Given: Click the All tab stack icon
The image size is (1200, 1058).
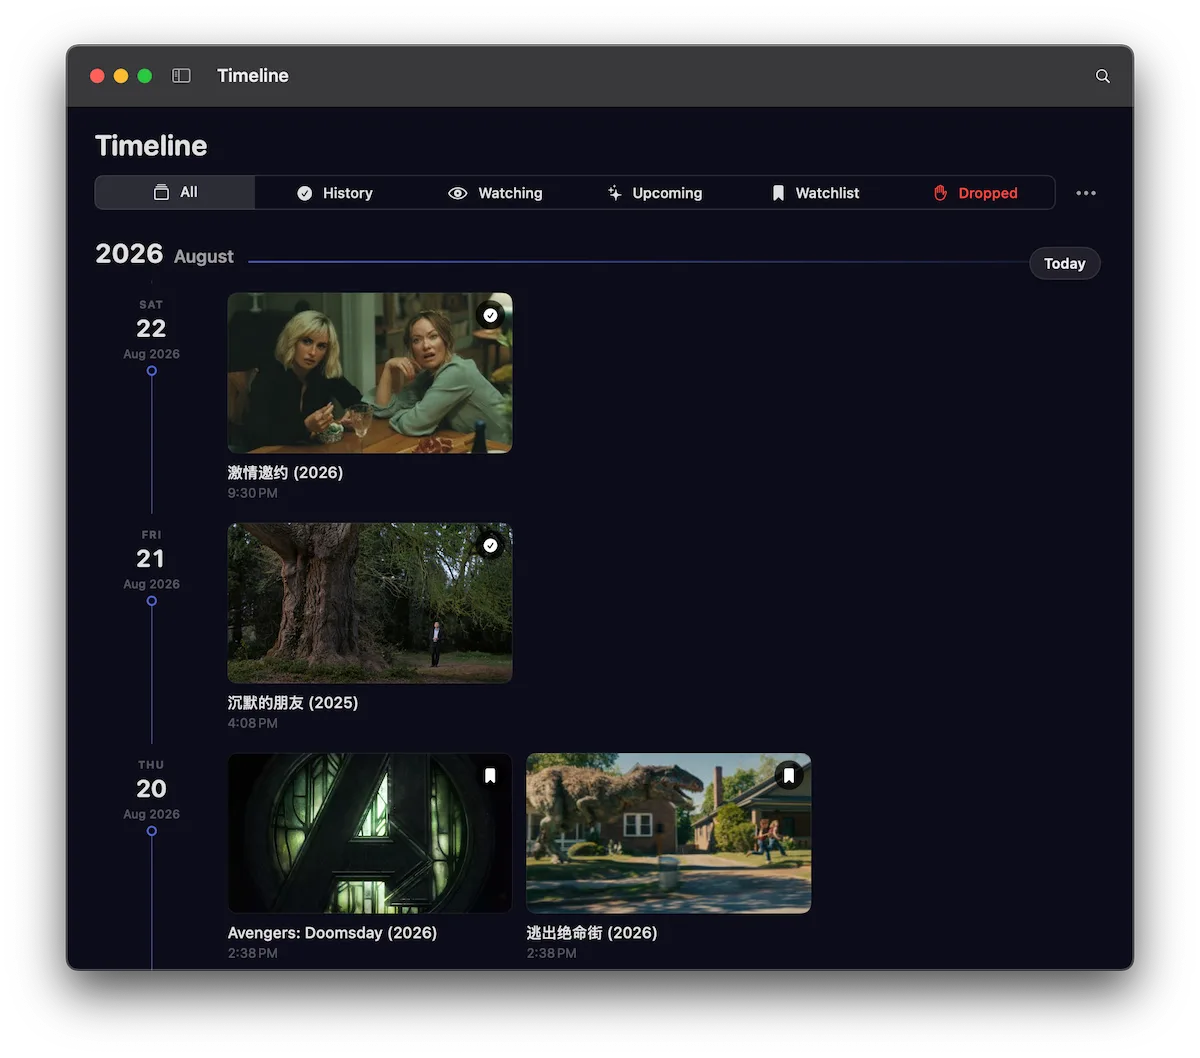Looking at the screenshot, I should point(161,192).
